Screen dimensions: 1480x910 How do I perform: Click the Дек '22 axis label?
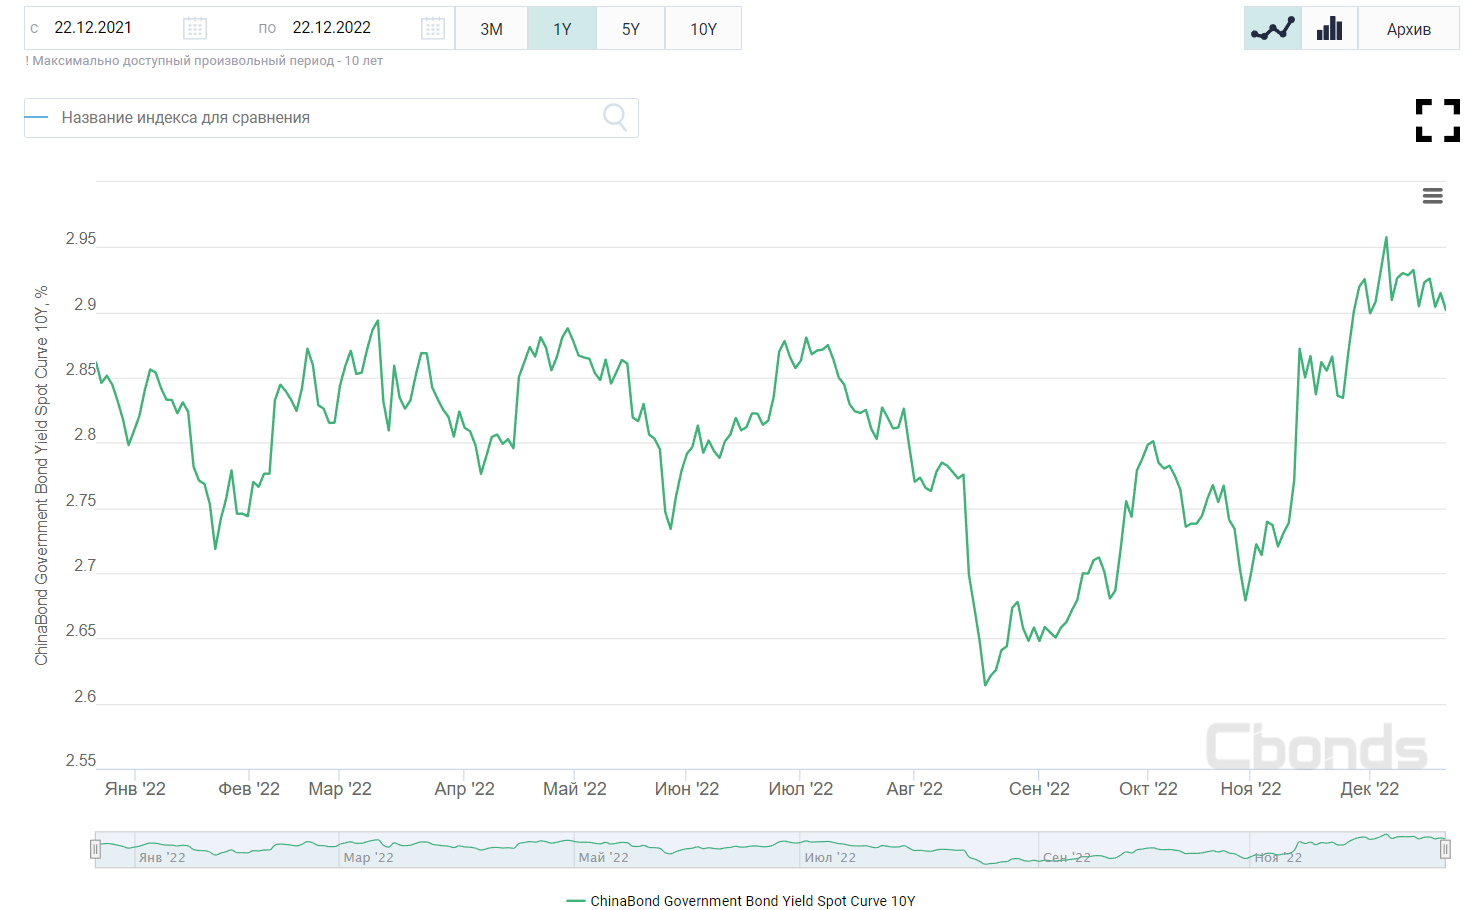coord(1370,789)
